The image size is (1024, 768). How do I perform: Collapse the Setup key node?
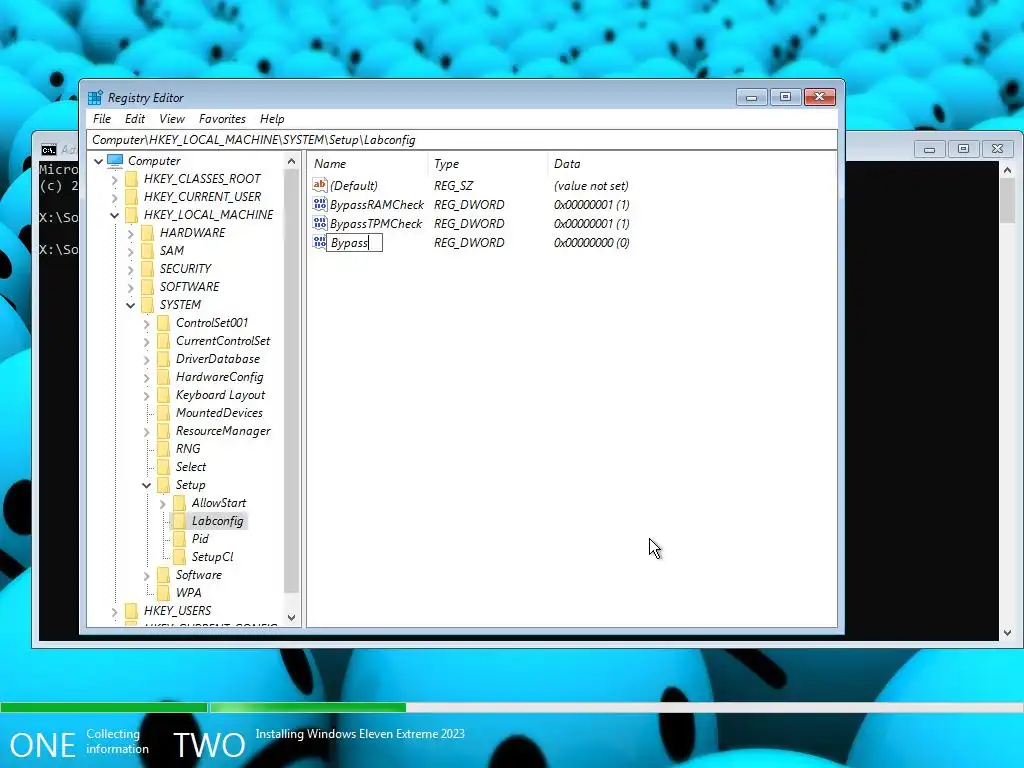point(146,485)
